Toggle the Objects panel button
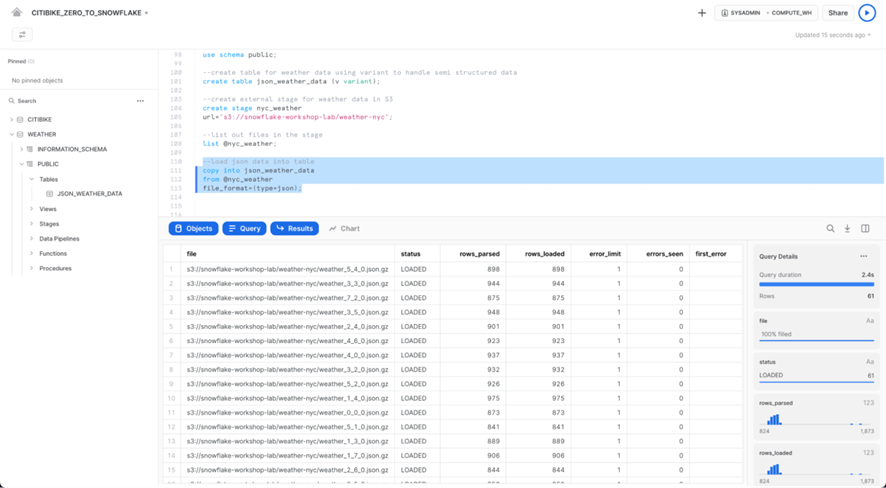 193,229
